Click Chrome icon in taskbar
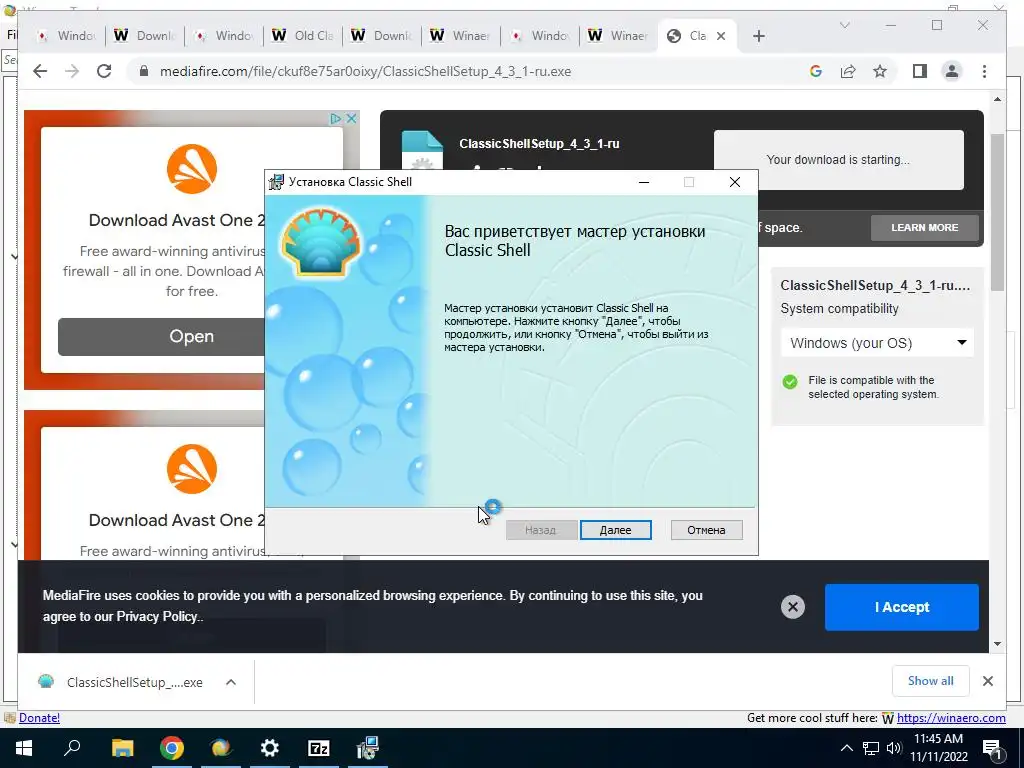The height and width of the screenshot is (768, 1024). (x=172, y=748)
